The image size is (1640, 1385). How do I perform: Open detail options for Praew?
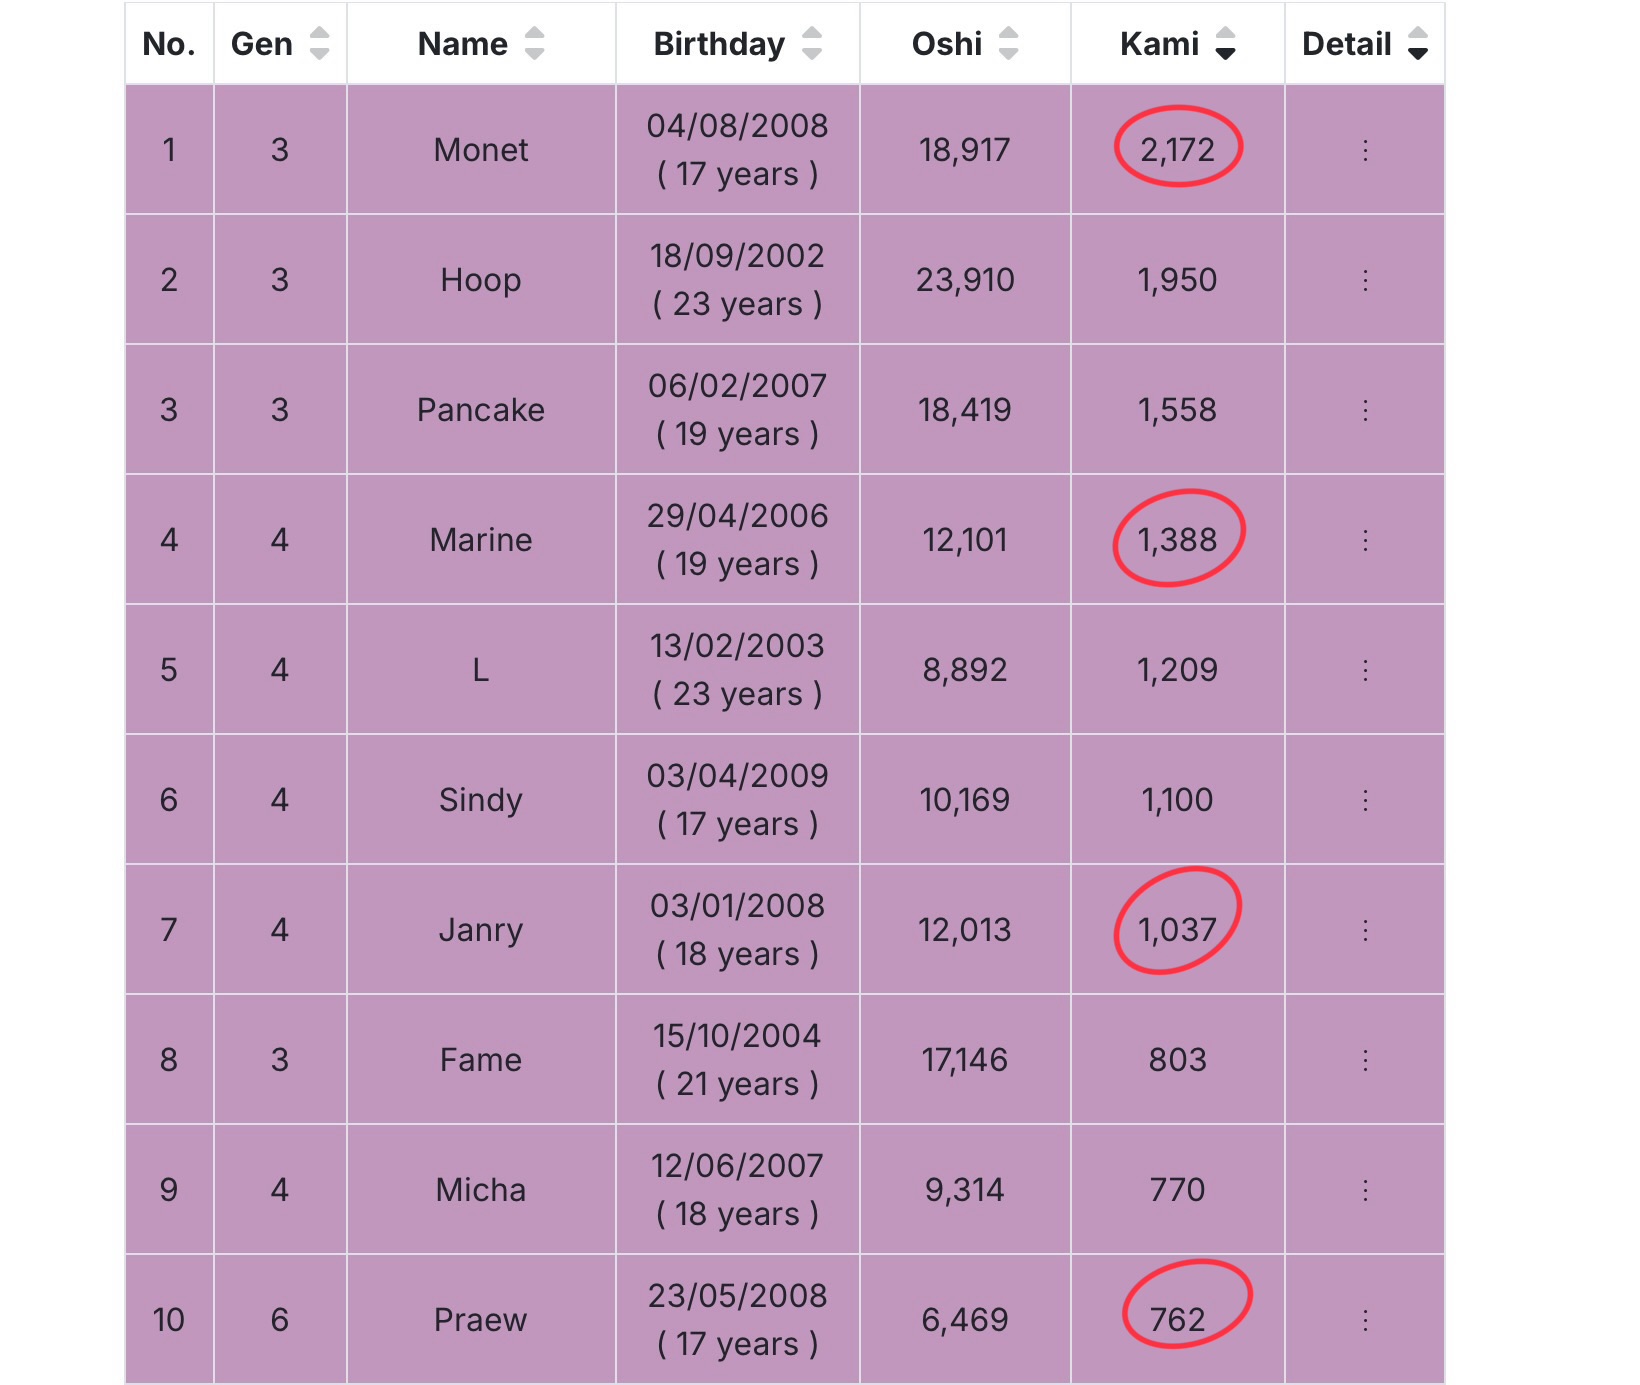point(1365,1320)
